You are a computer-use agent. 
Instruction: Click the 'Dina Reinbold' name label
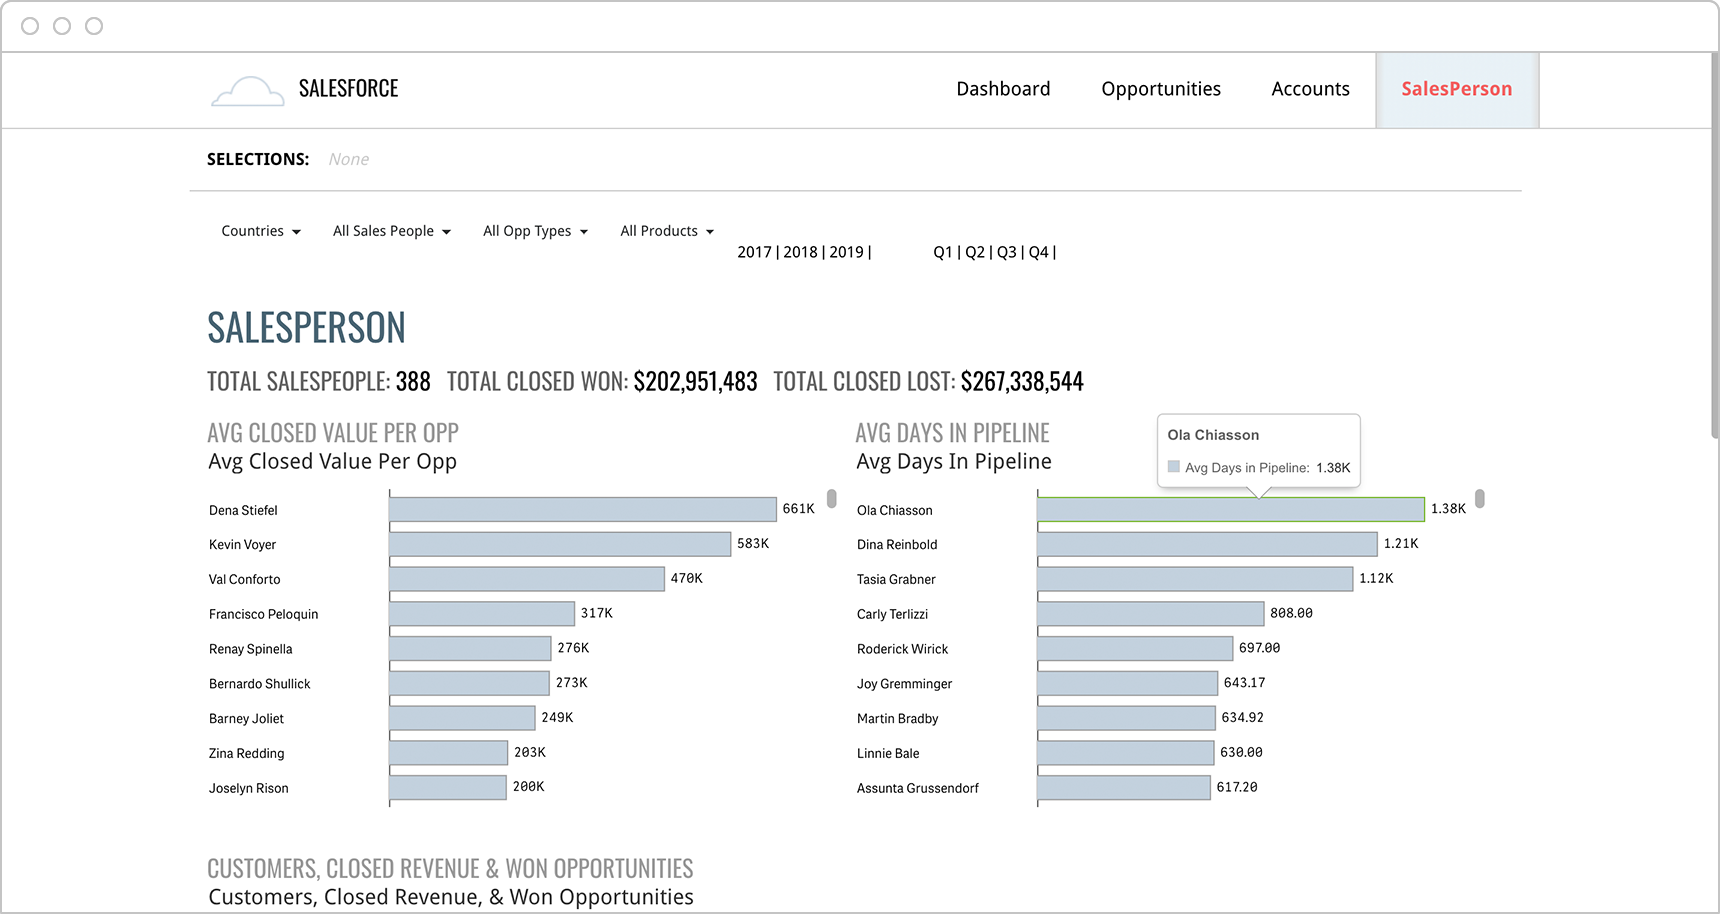897,545
